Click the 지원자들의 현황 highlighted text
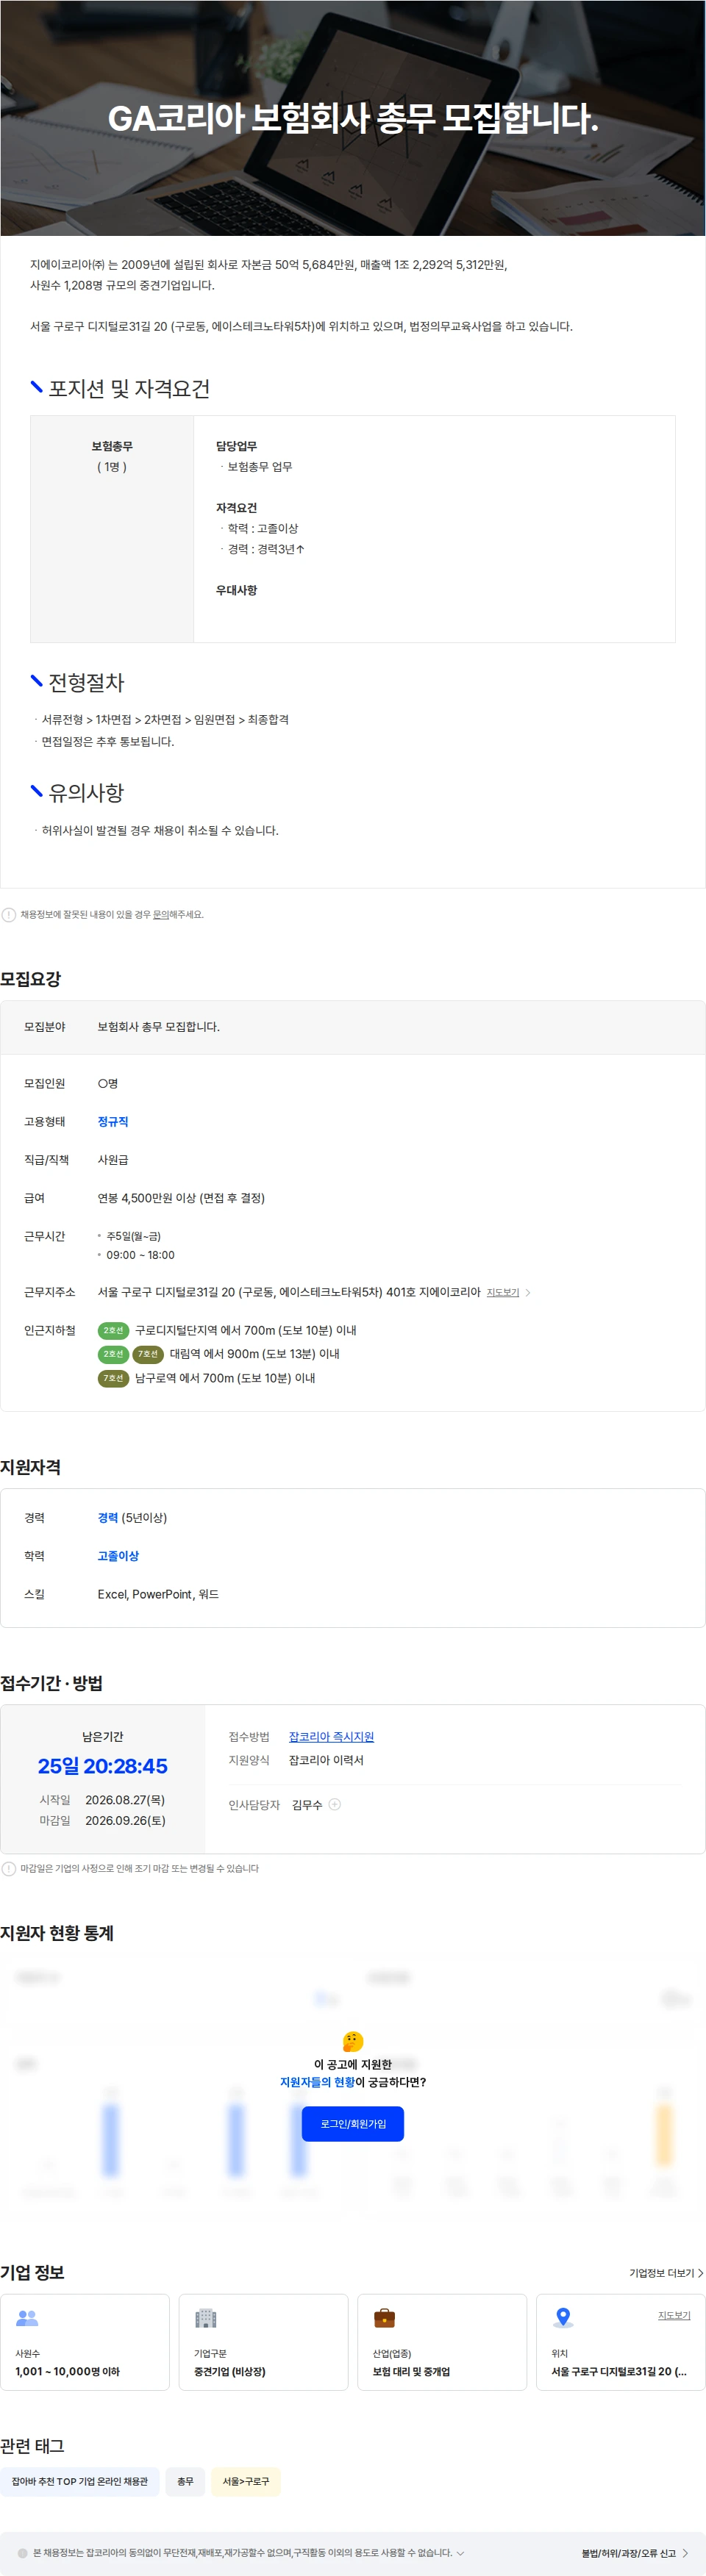706x2576 pixels. 317,2082
